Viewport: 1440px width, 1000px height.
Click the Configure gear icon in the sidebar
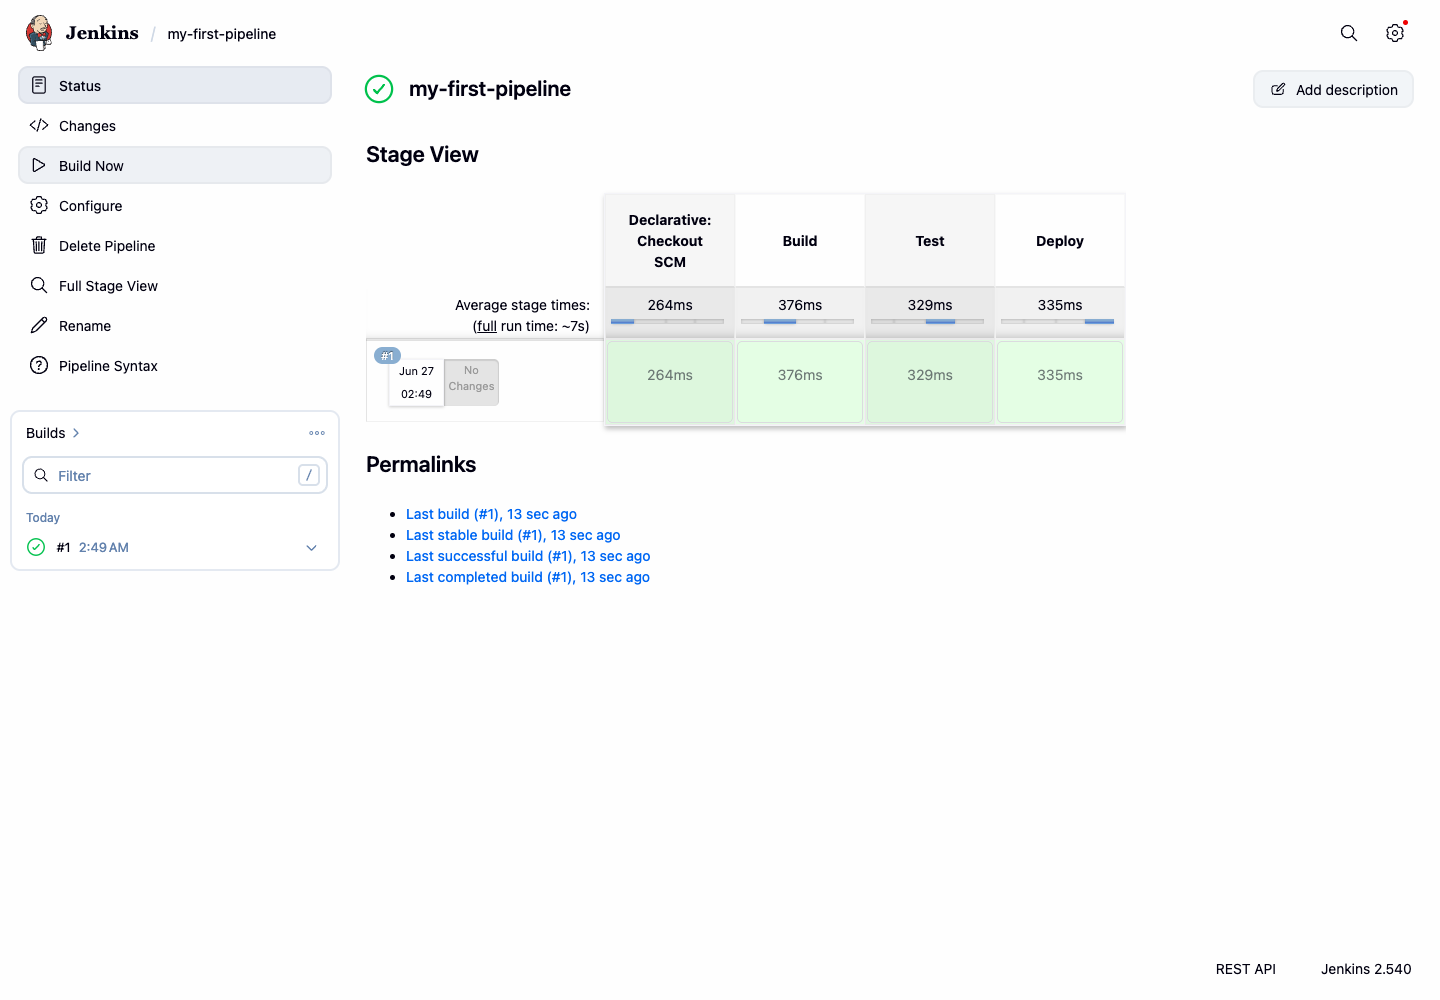pyautogui.click(x=39, y=205)
